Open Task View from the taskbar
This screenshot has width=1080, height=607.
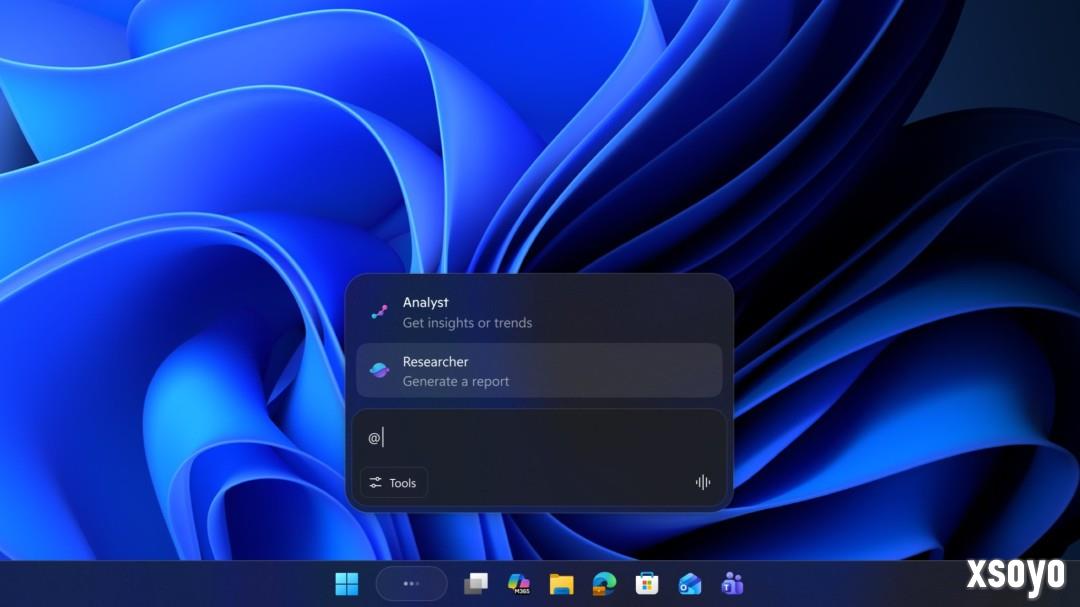click(x=476, y=582)
